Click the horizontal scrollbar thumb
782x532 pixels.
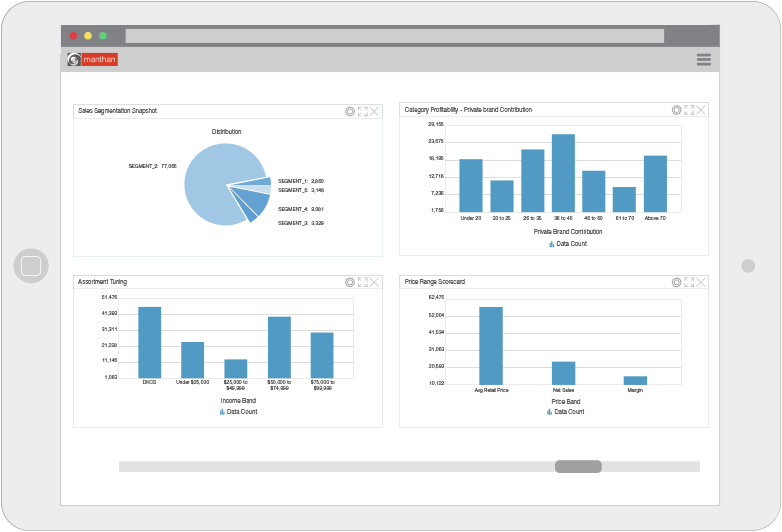pos(578,466)
